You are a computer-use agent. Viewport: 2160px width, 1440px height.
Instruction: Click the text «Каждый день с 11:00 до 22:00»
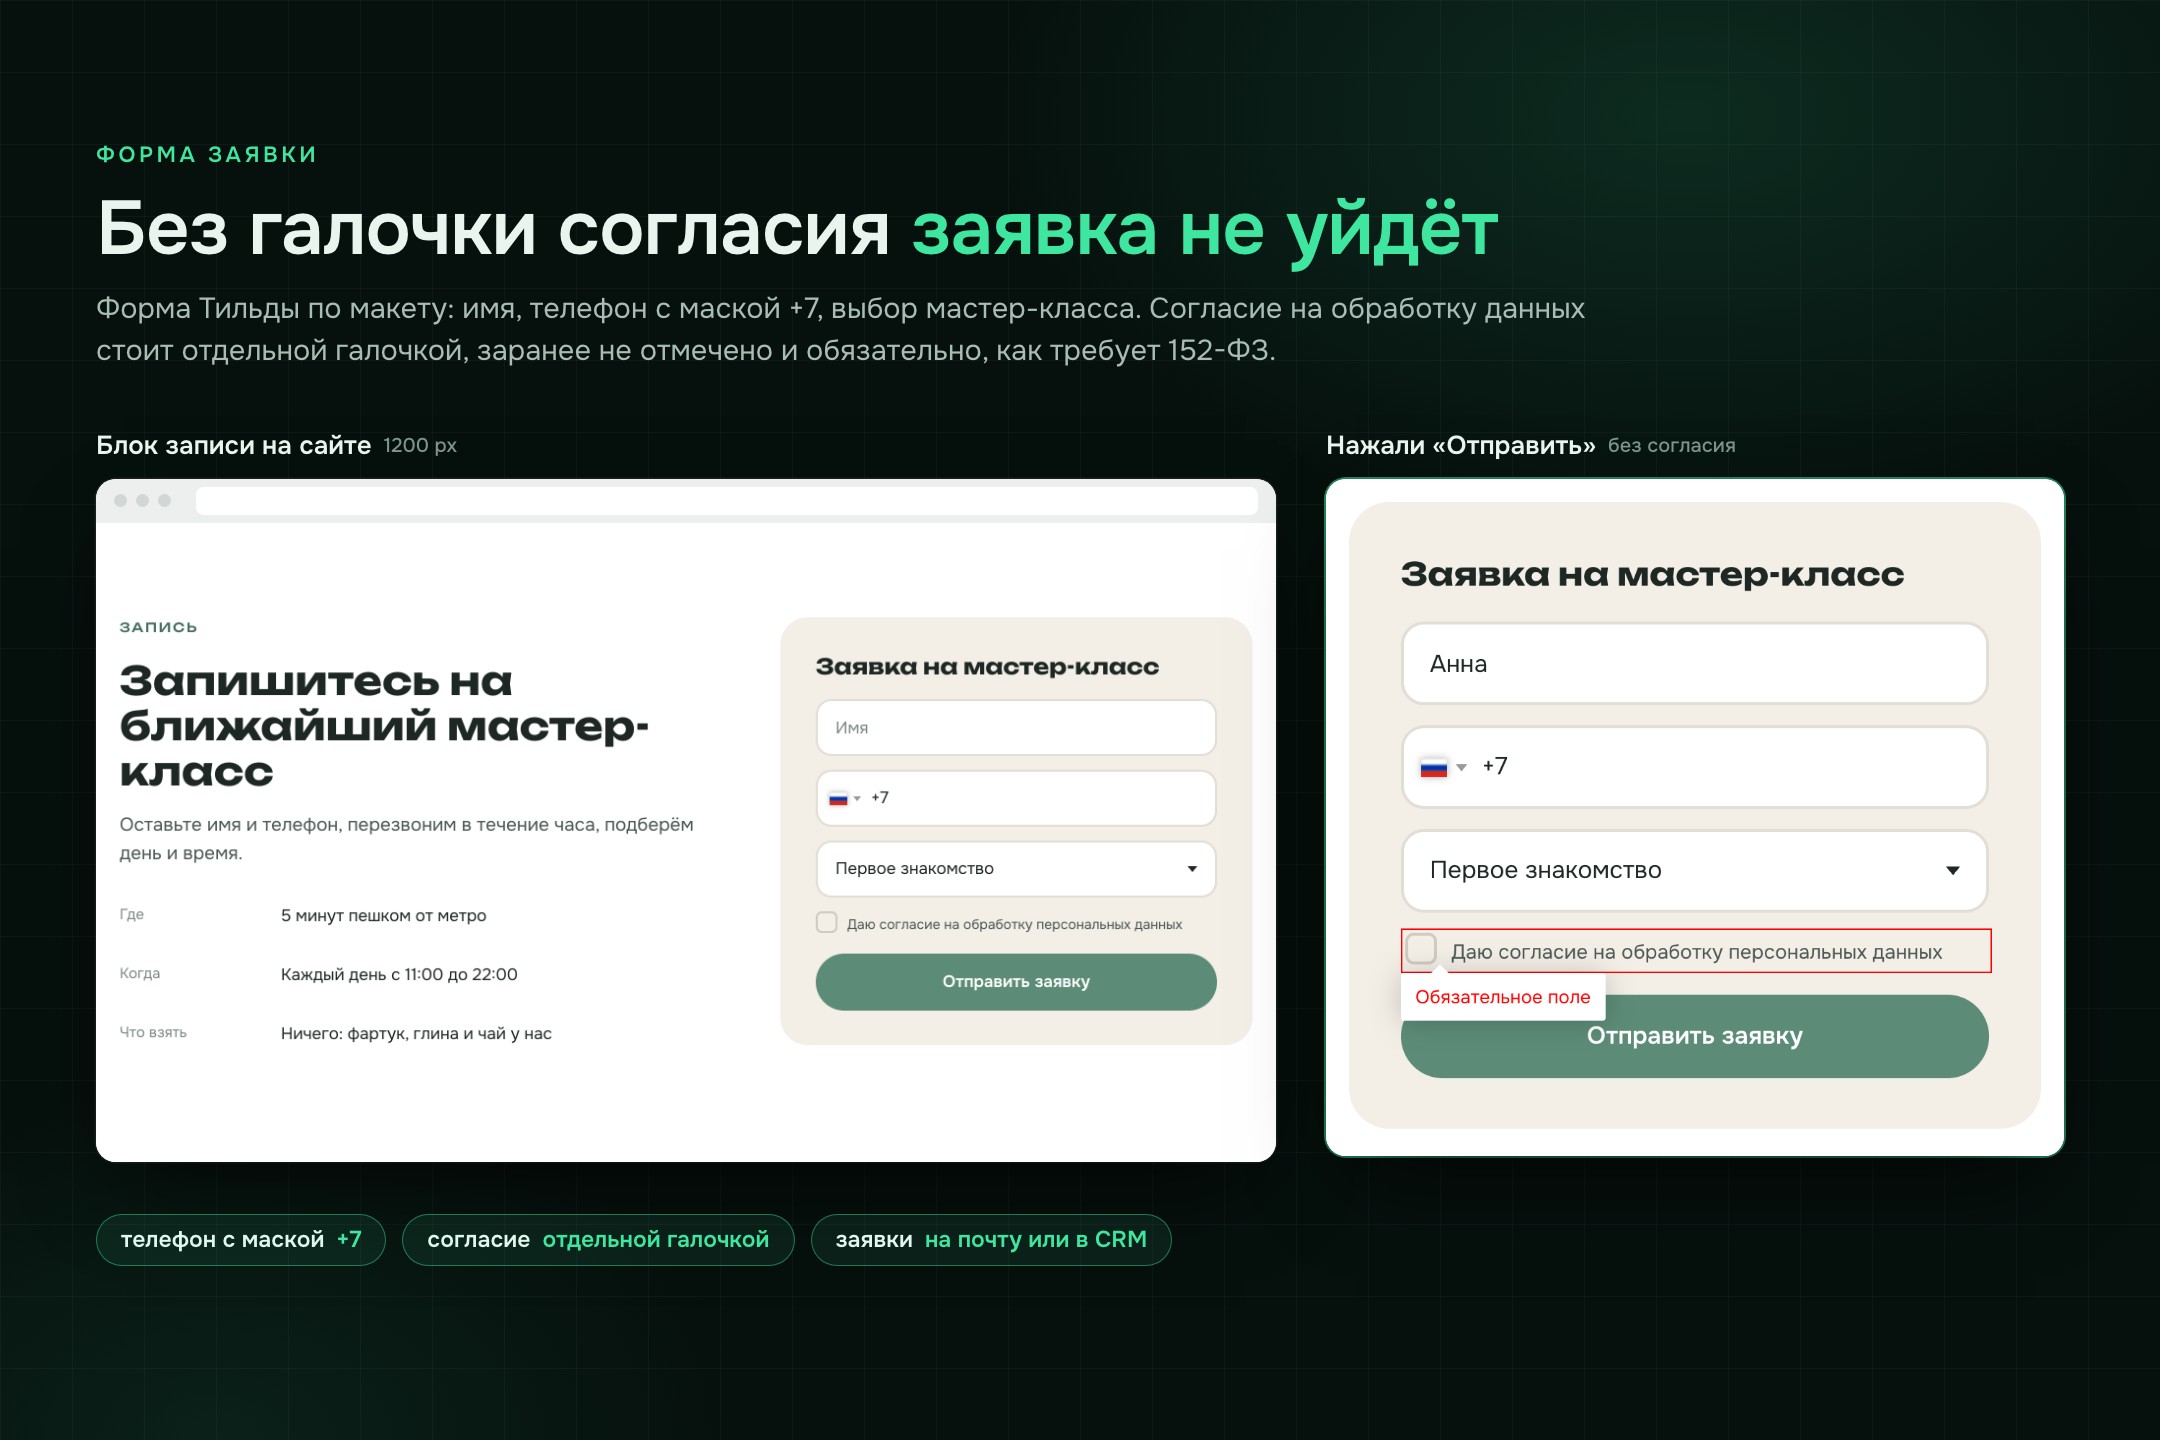coord(399,975)
